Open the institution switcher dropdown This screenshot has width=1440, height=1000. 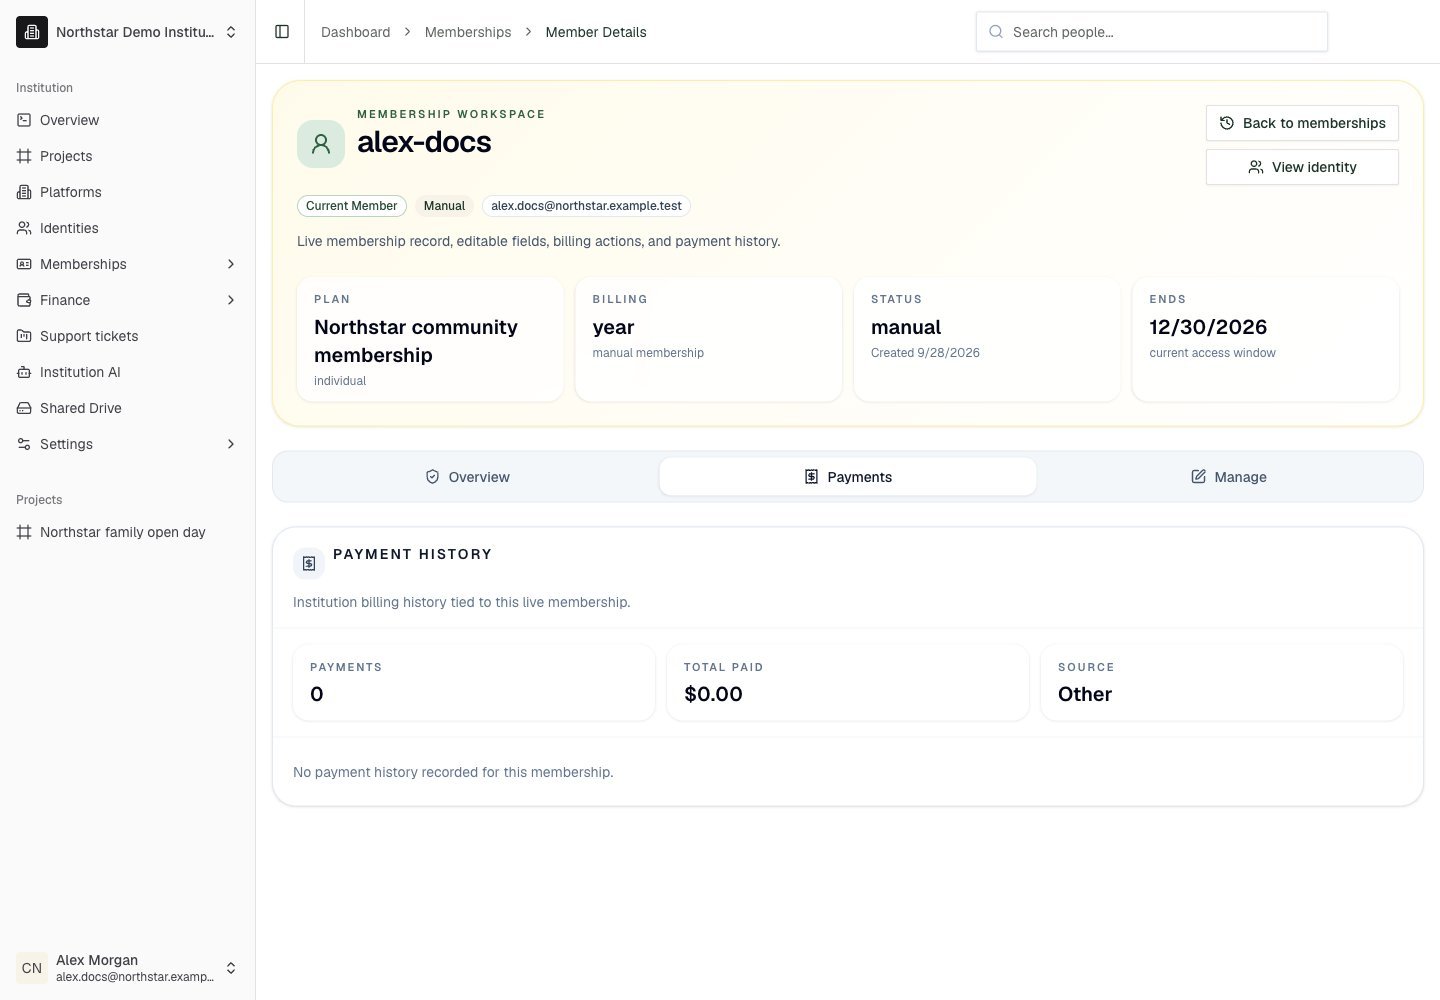[128, 32]
